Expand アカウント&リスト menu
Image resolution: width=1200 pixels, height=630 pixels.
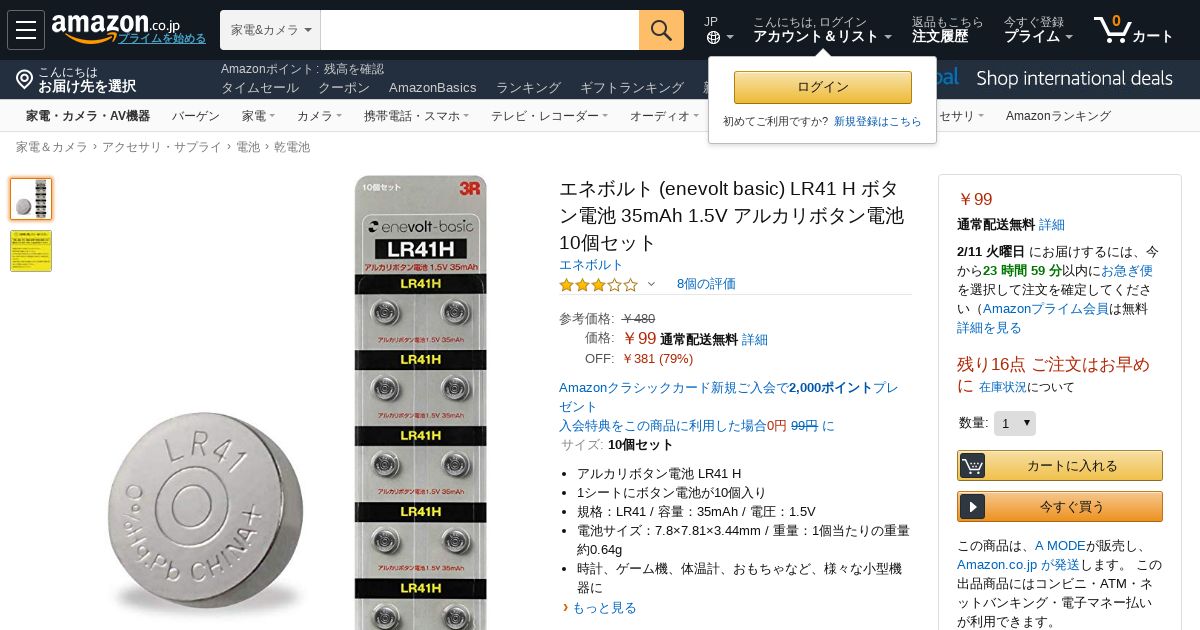click(x=822, y=36)
